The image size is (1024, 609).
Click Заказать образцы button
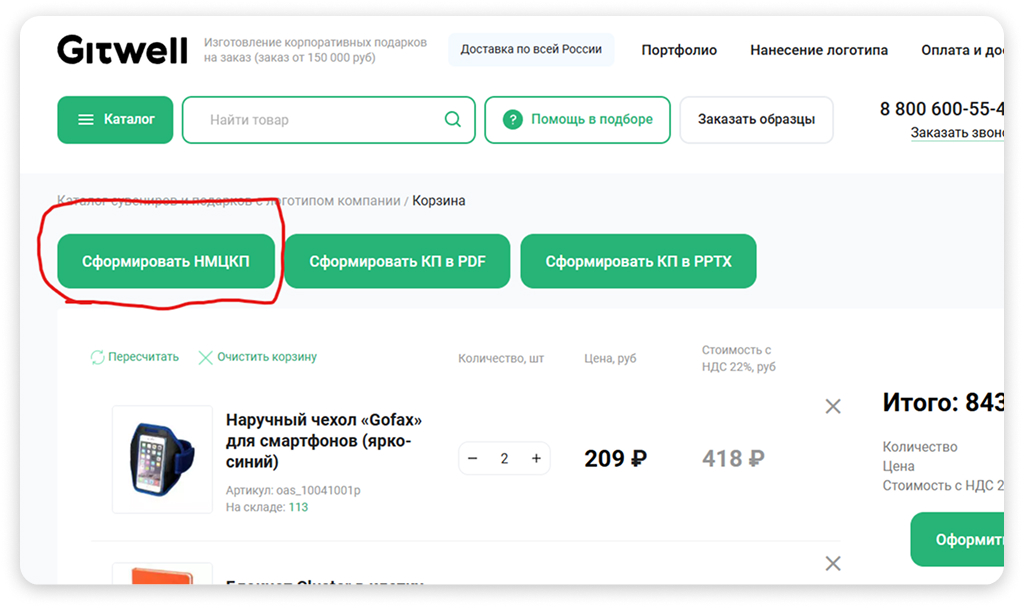(756, 120)
